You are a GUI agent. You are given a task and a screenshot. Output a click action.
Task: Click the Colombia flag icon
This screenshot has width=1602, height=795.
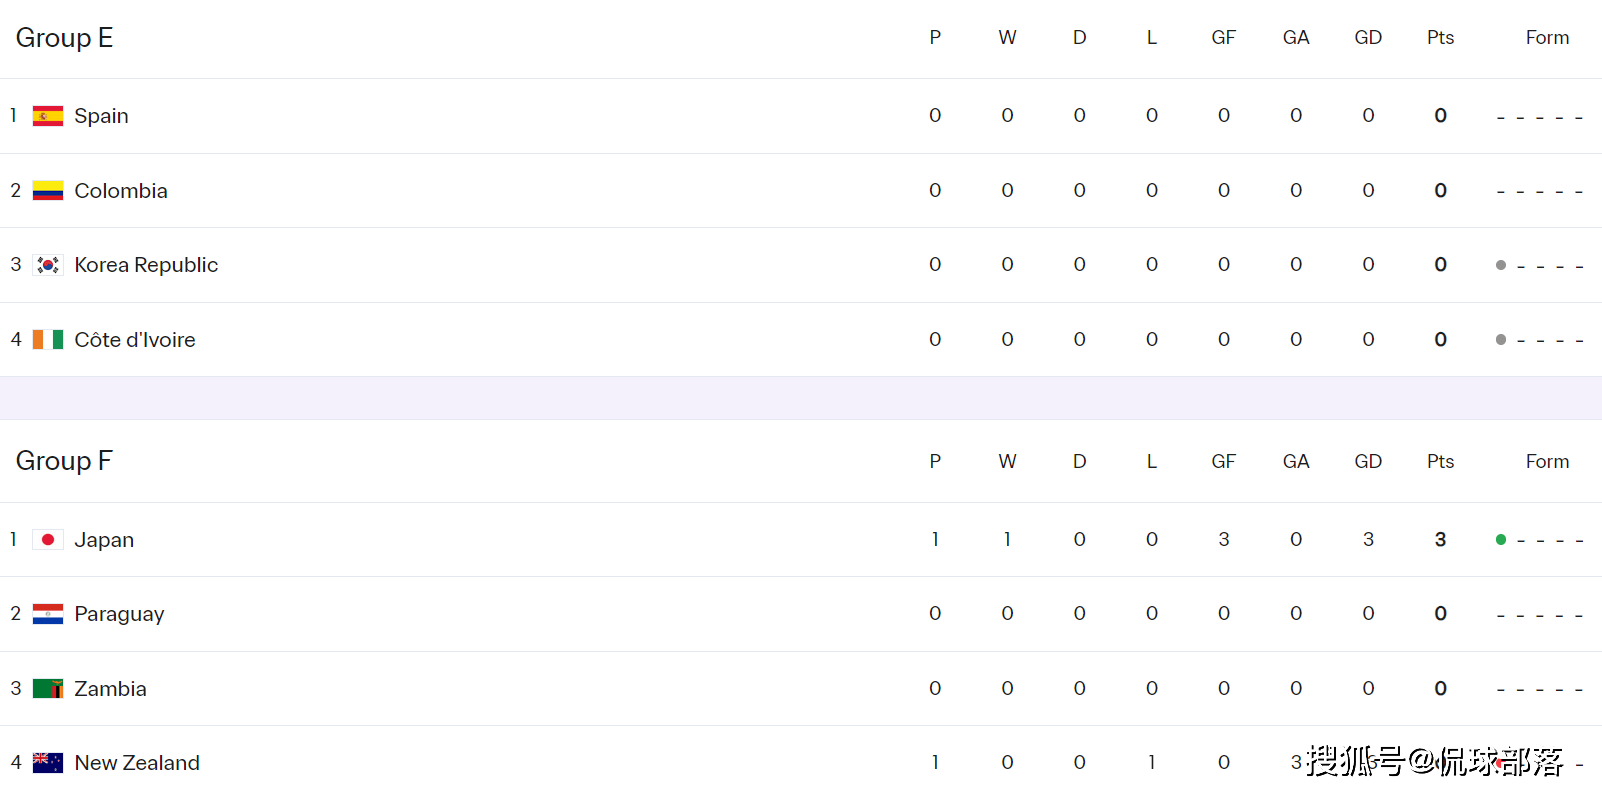[48, 190]
